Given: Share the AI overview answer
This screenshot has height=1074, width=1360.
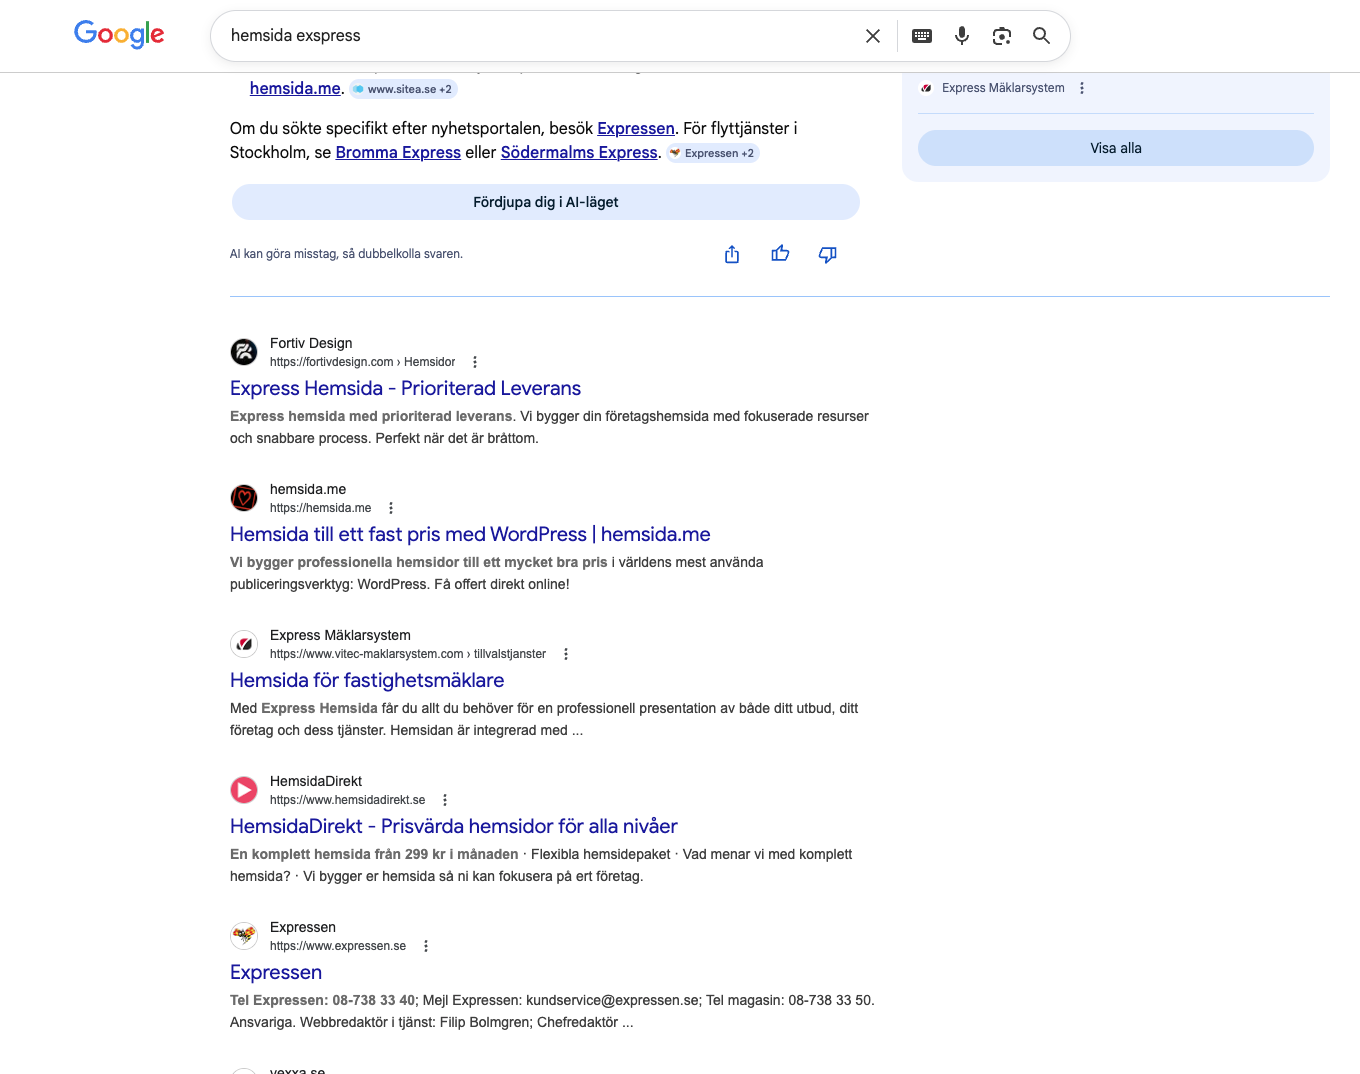Looking at the screenshot, I should [x=732, y=254].
